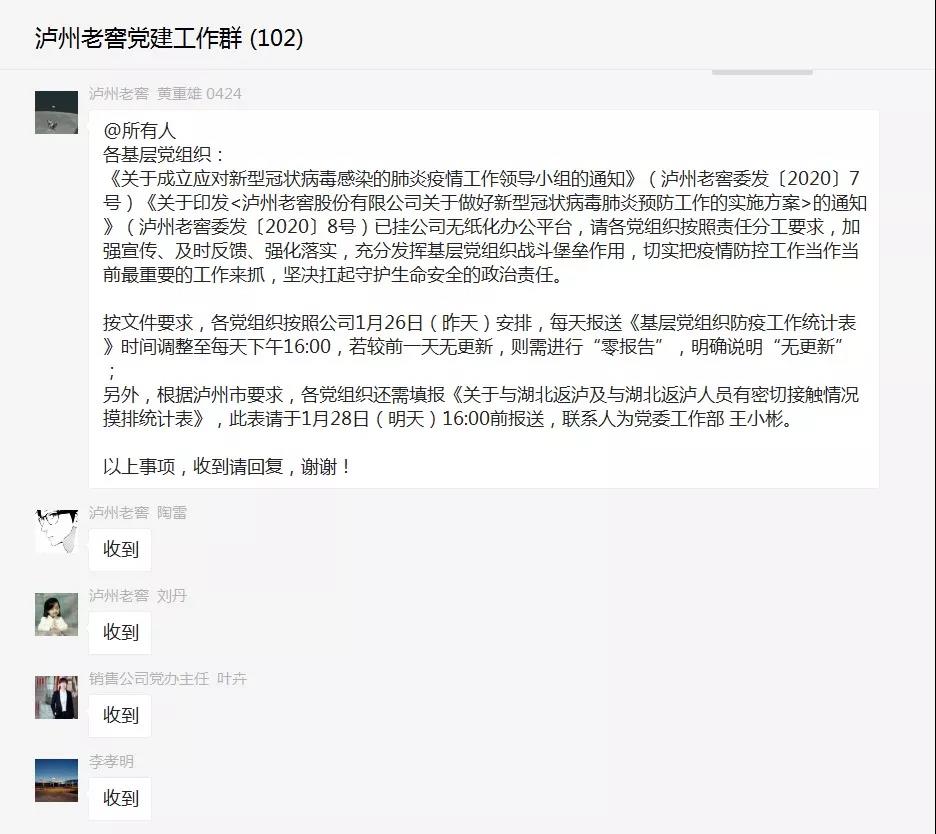Click sender label 销售公司党办主任 叶卉
This screenshot has height=834, width=936.
coord(168,679)
